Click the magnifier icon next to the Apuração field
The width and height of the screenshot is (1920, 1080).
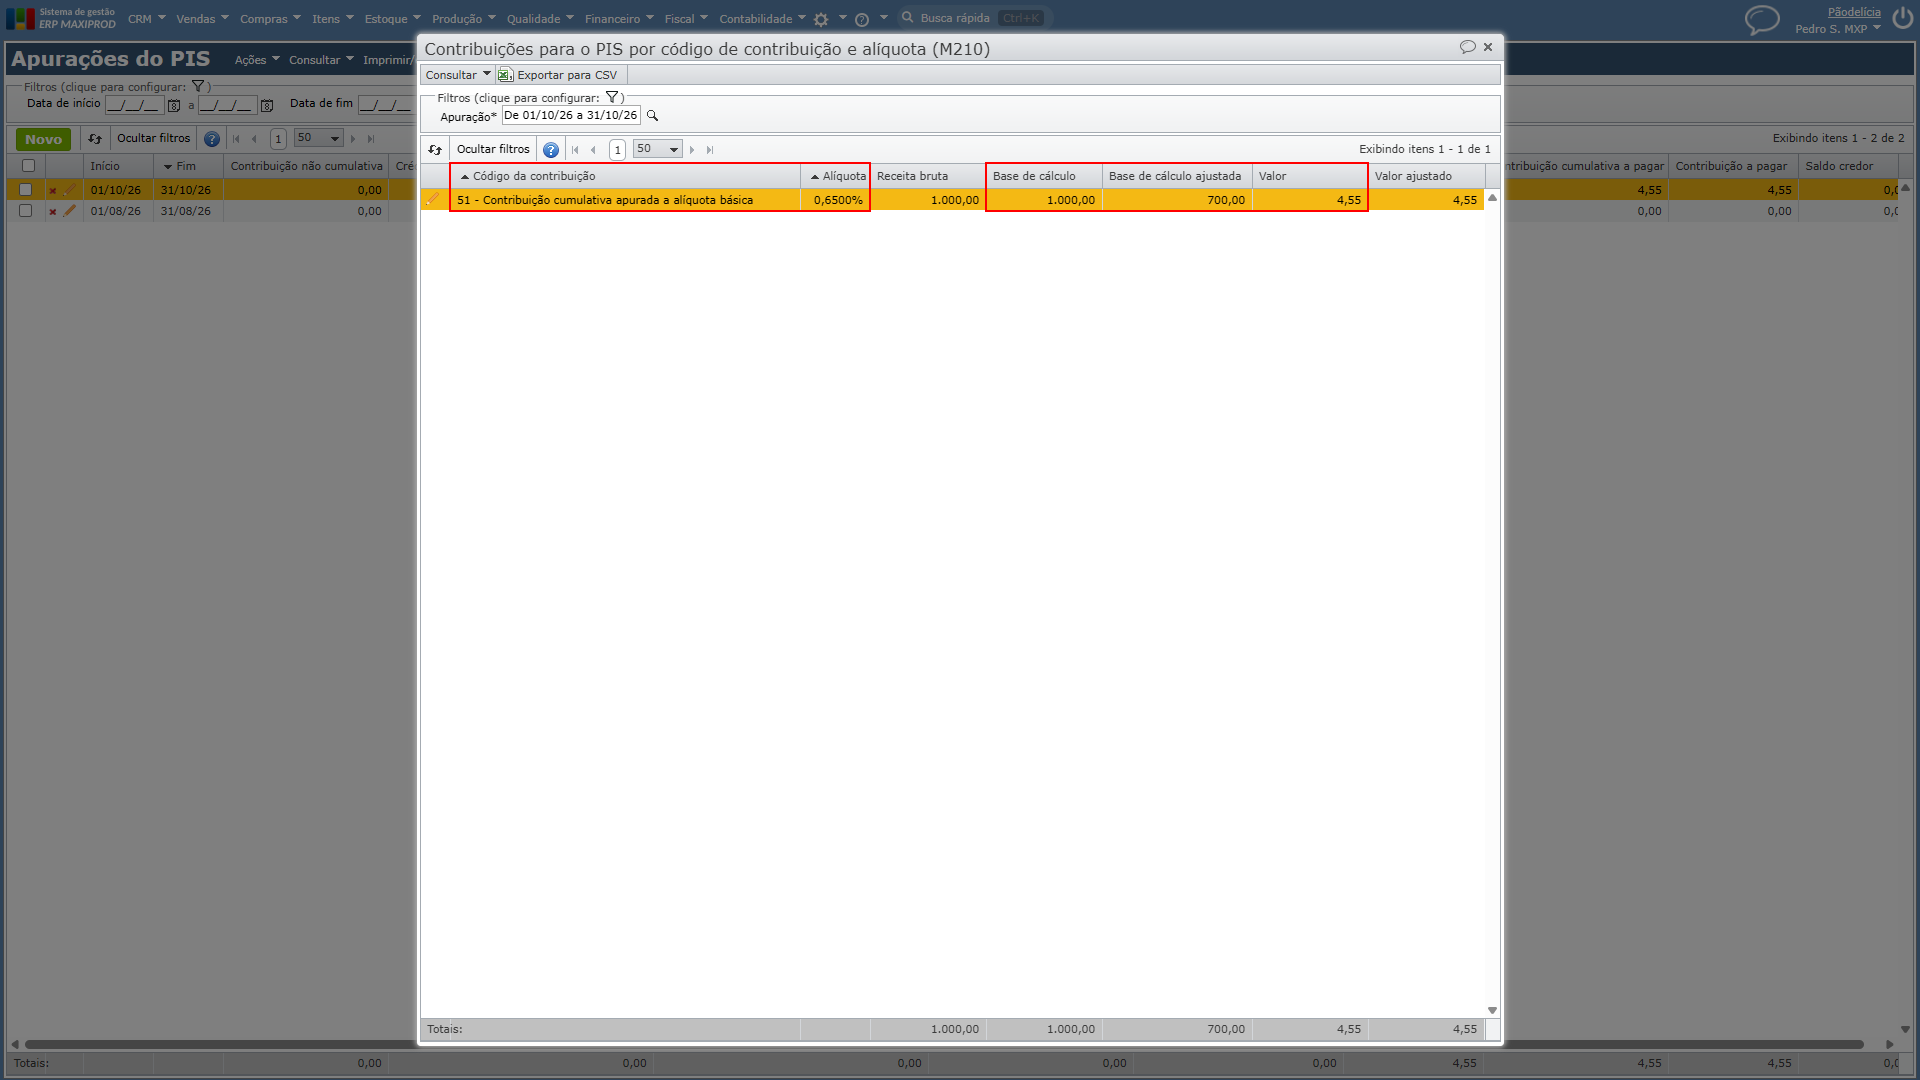pos(653,116)
